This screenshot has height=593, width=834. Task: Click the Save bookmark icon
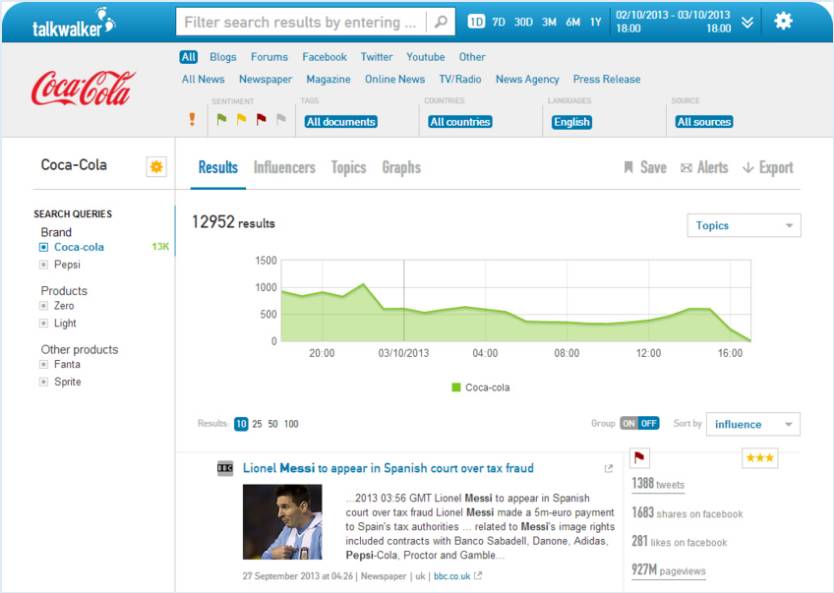pos(628,168)
